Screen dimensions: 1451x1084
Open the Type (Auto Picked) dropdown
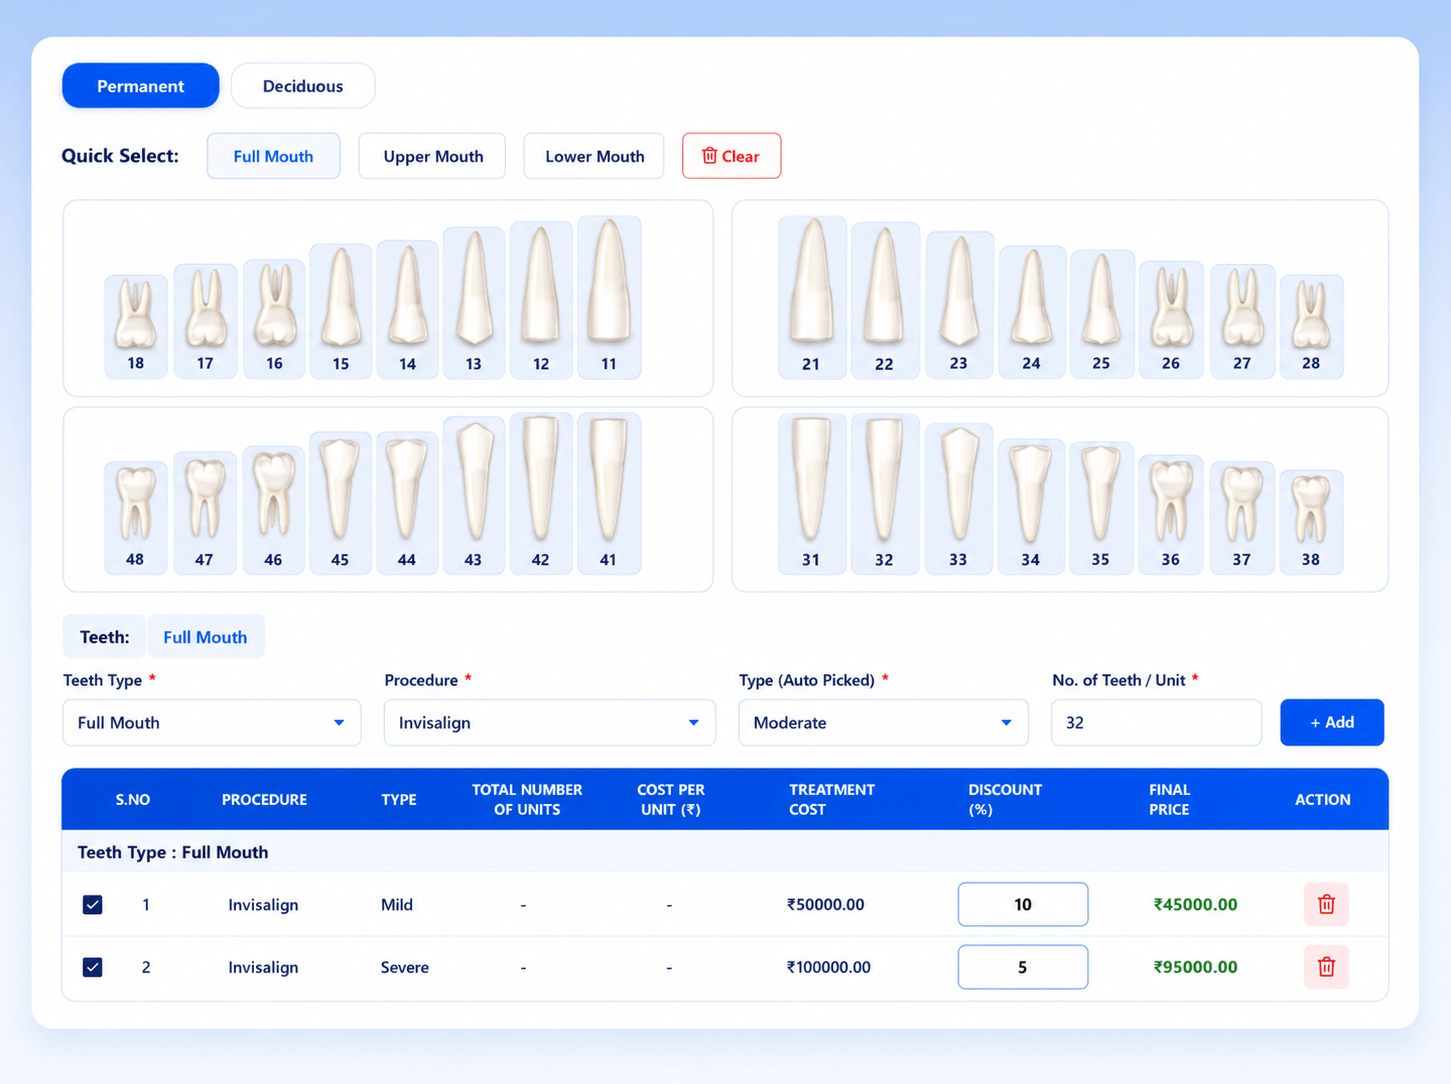[883, 722]
